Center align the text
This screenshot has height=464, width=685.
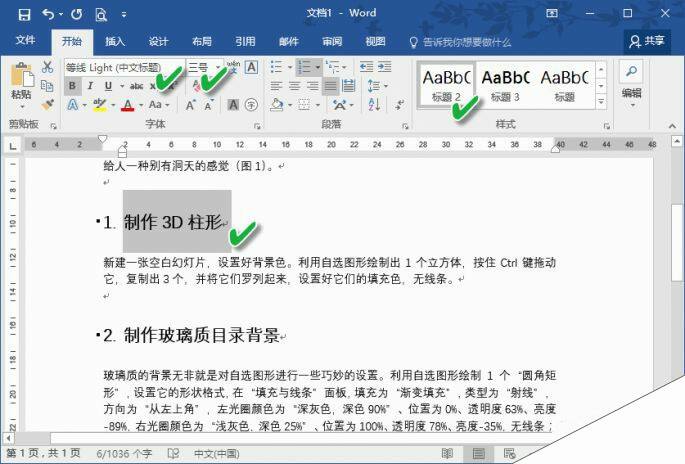(295, 86)
